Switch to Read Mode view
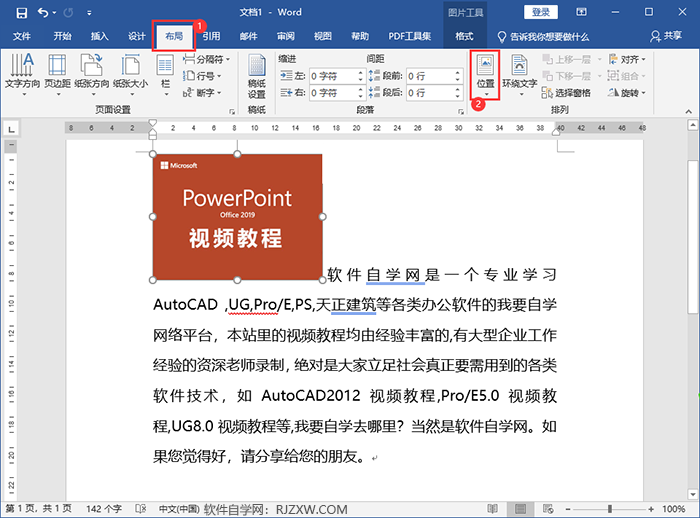This screenshot has width=700, height=518. click(493, 509)
